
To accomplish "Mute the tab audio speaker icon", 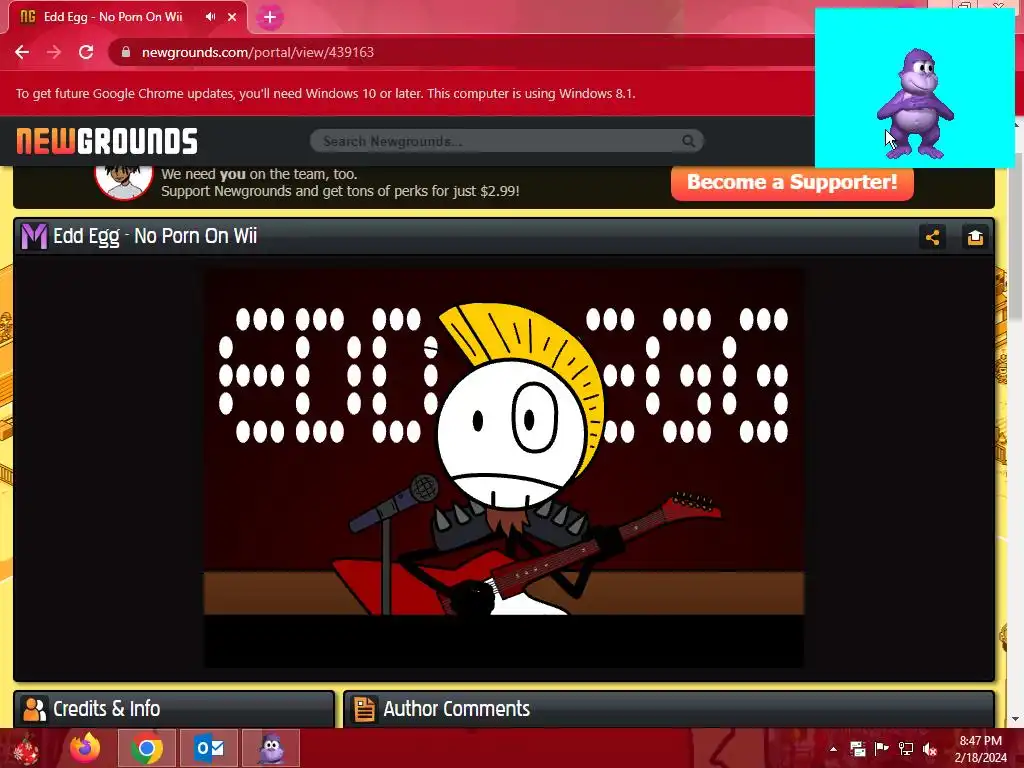I will click(x=210, y=17).
